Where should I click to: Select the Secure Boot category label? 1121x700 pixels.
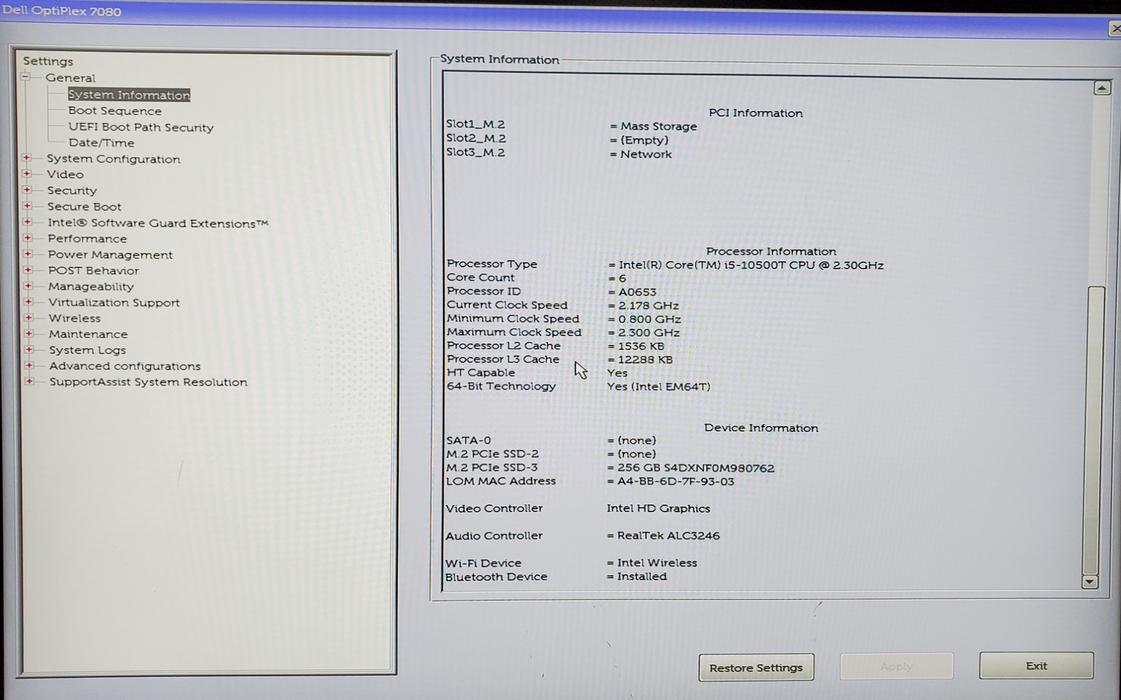[84, 207]
